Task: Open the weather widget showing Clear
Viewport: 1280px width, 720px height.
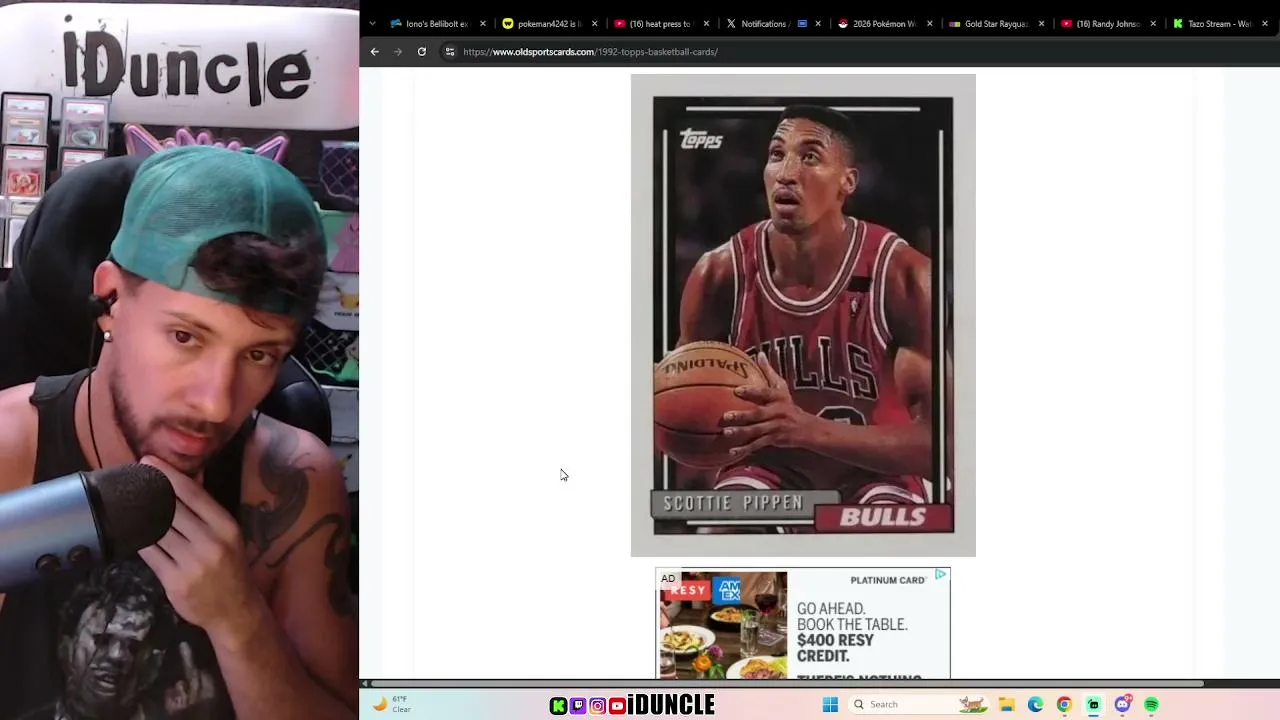Action: tap(391, 704)
